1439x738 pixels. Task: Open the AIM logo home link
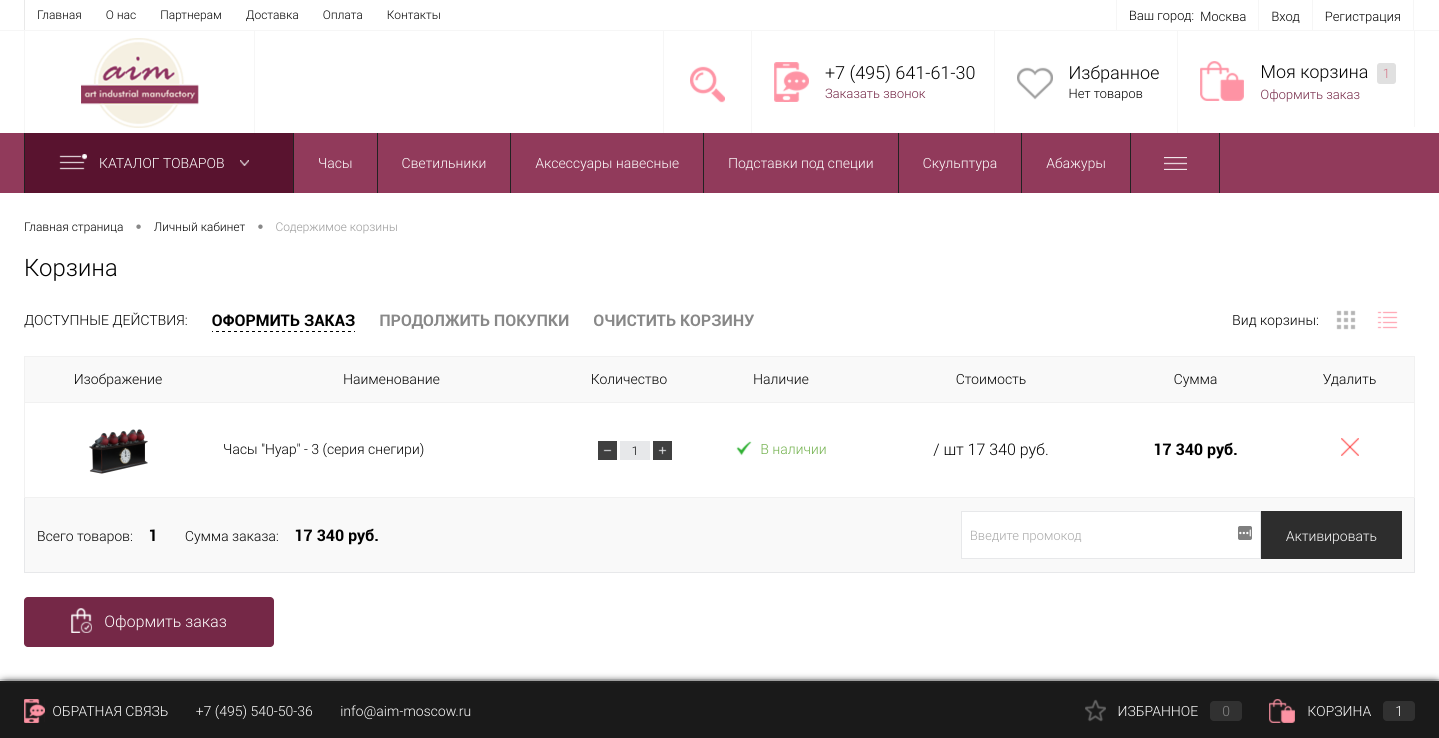click(140, 82)
